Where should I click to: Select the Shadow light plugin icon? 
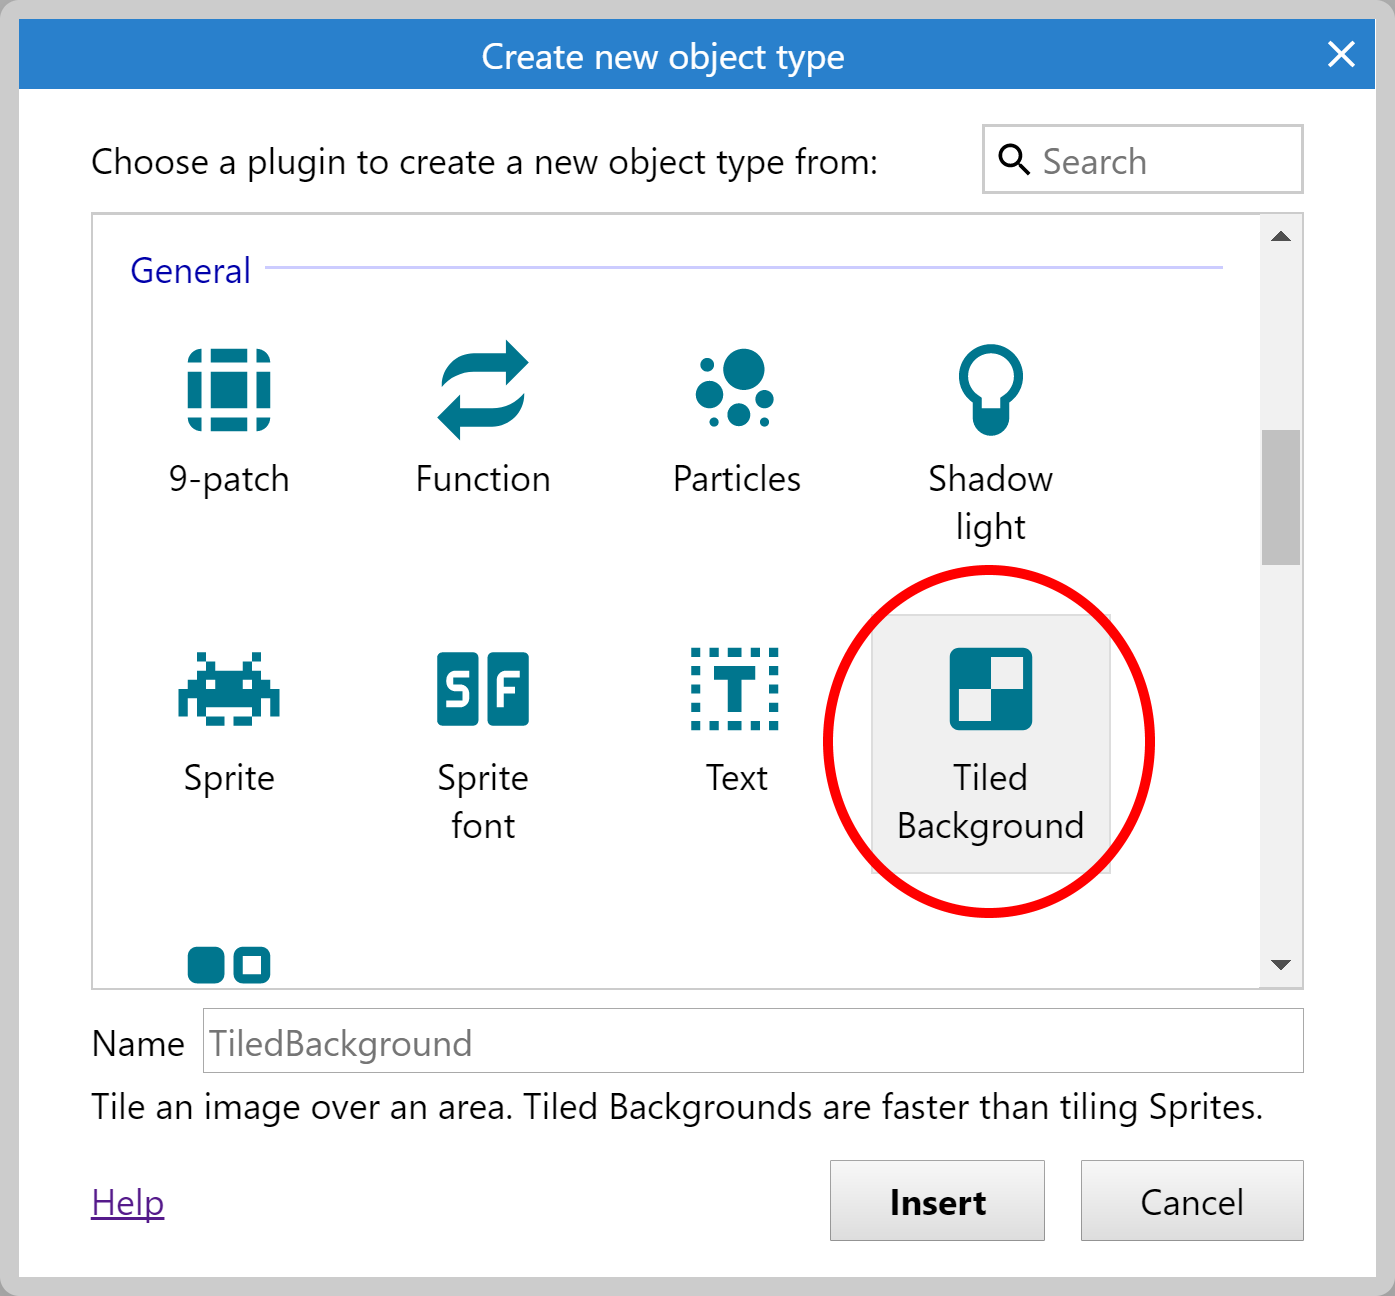pos(990,390)
